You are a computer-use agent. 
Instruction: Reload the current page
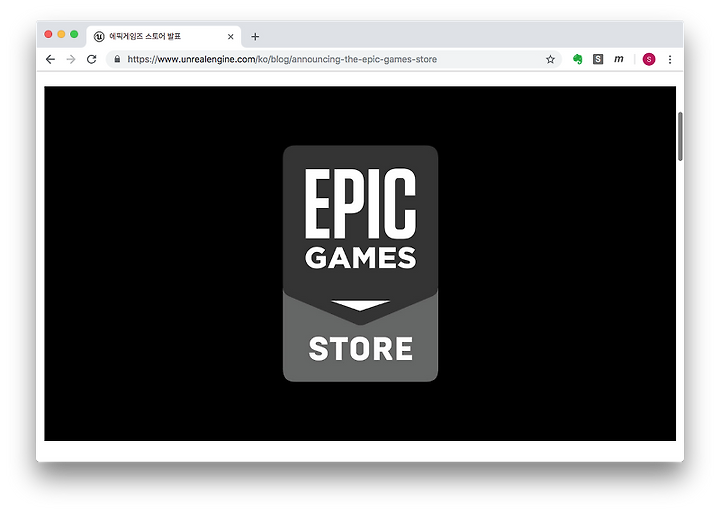(x=92, y=59)
